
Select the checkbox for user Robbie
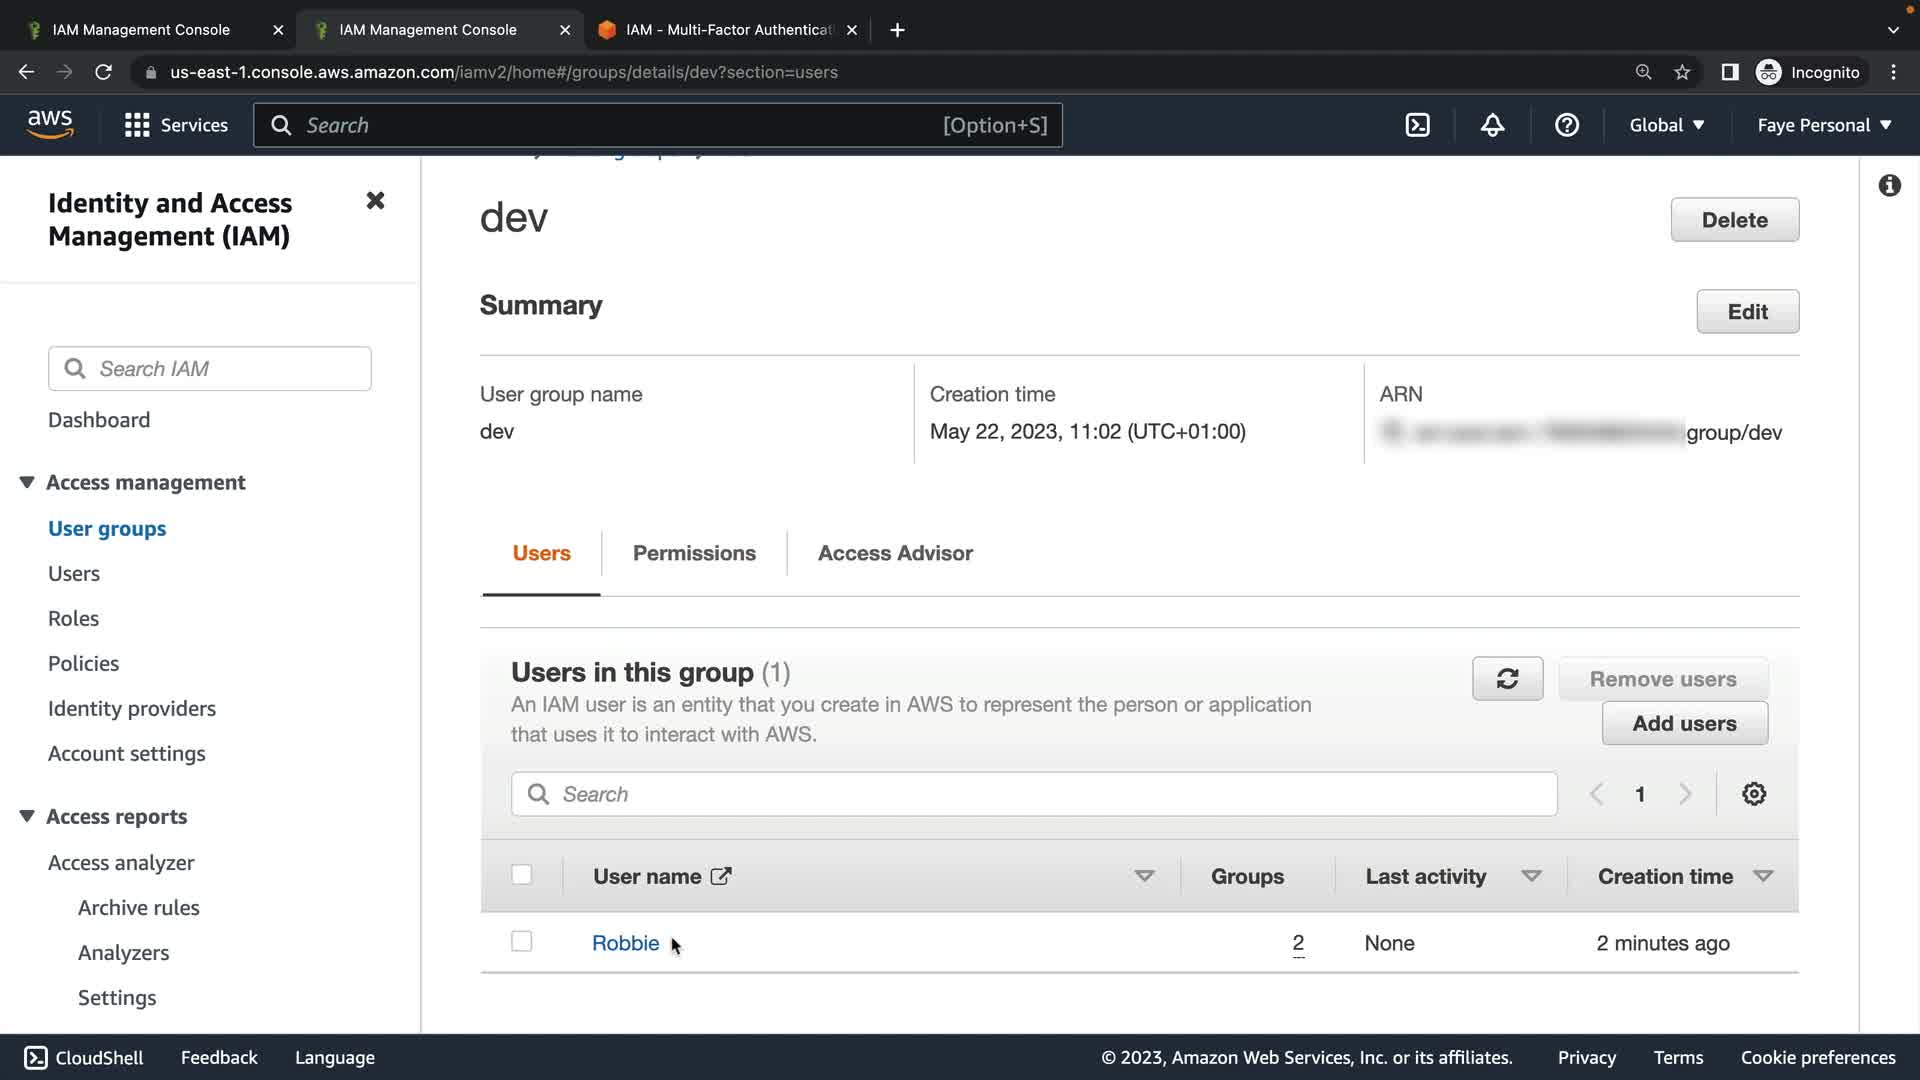pos(521,942)
